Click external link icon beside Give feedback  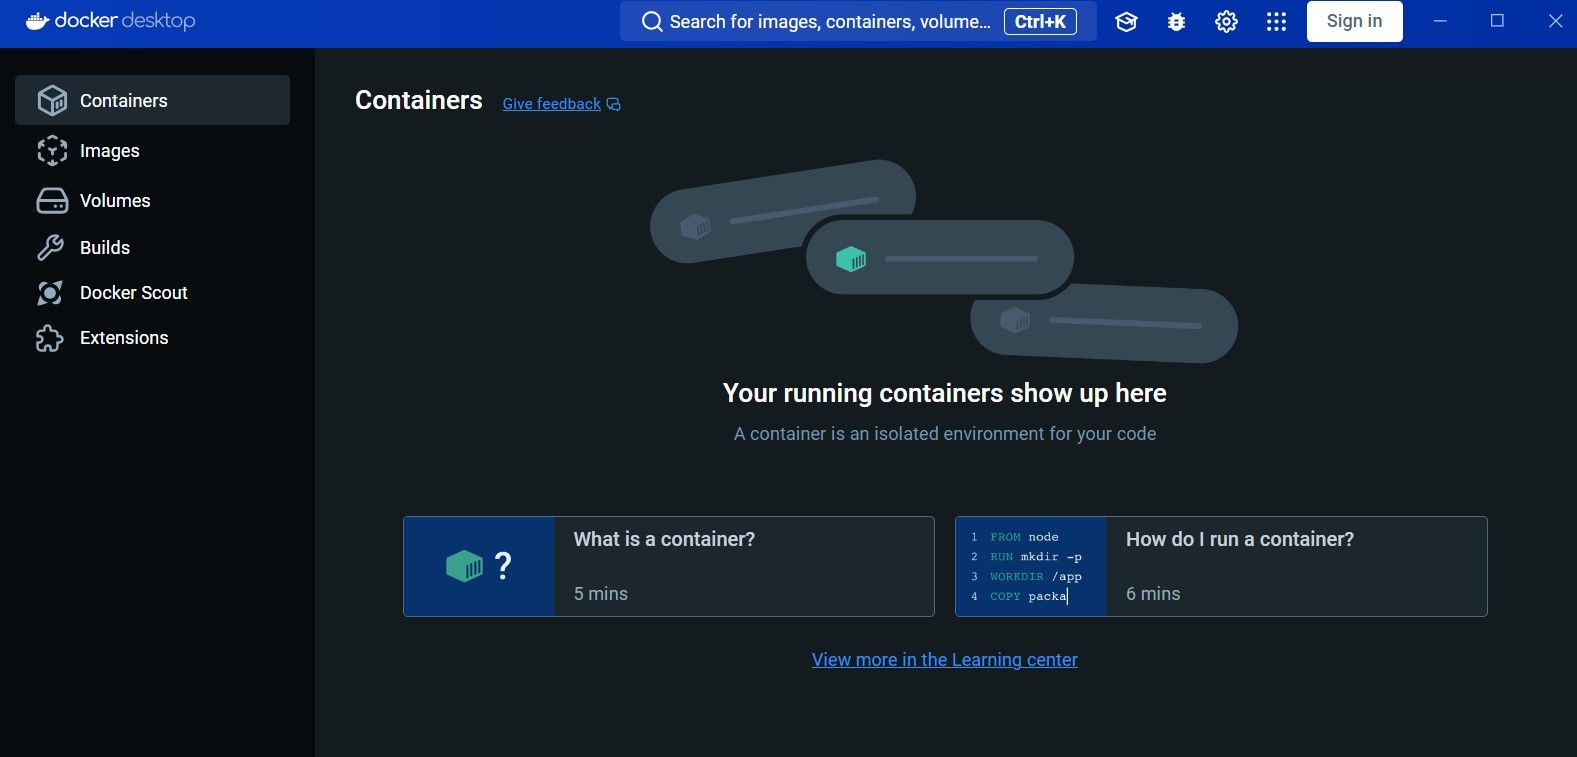click(x=614, y=104)
